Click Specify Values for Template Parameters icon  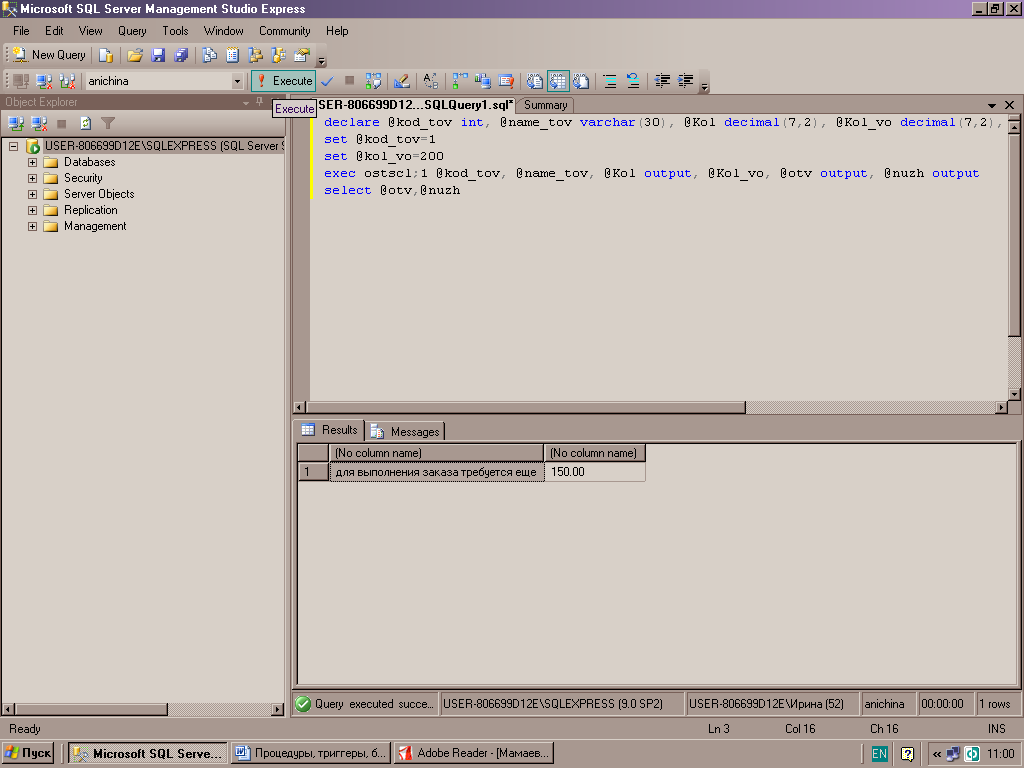(430, 81)
